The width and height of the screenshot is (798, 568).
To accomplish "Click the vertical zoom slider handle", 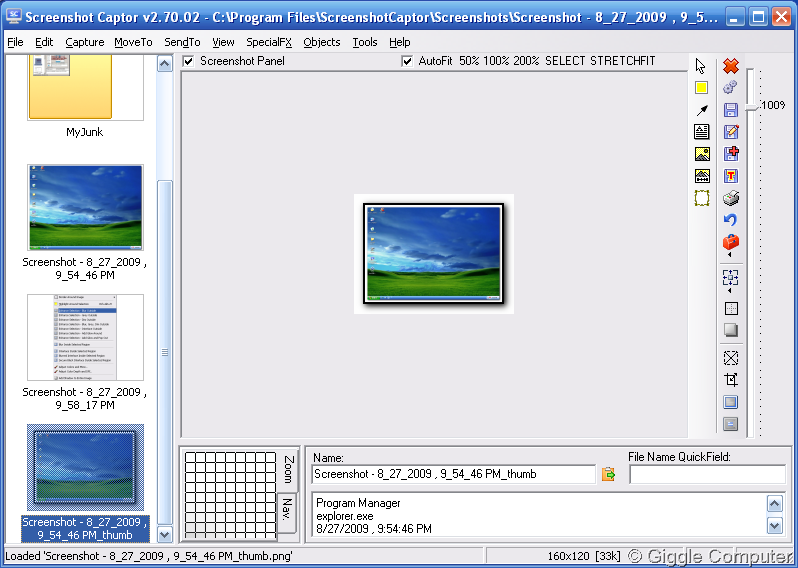I will click(x=752, y=107).
